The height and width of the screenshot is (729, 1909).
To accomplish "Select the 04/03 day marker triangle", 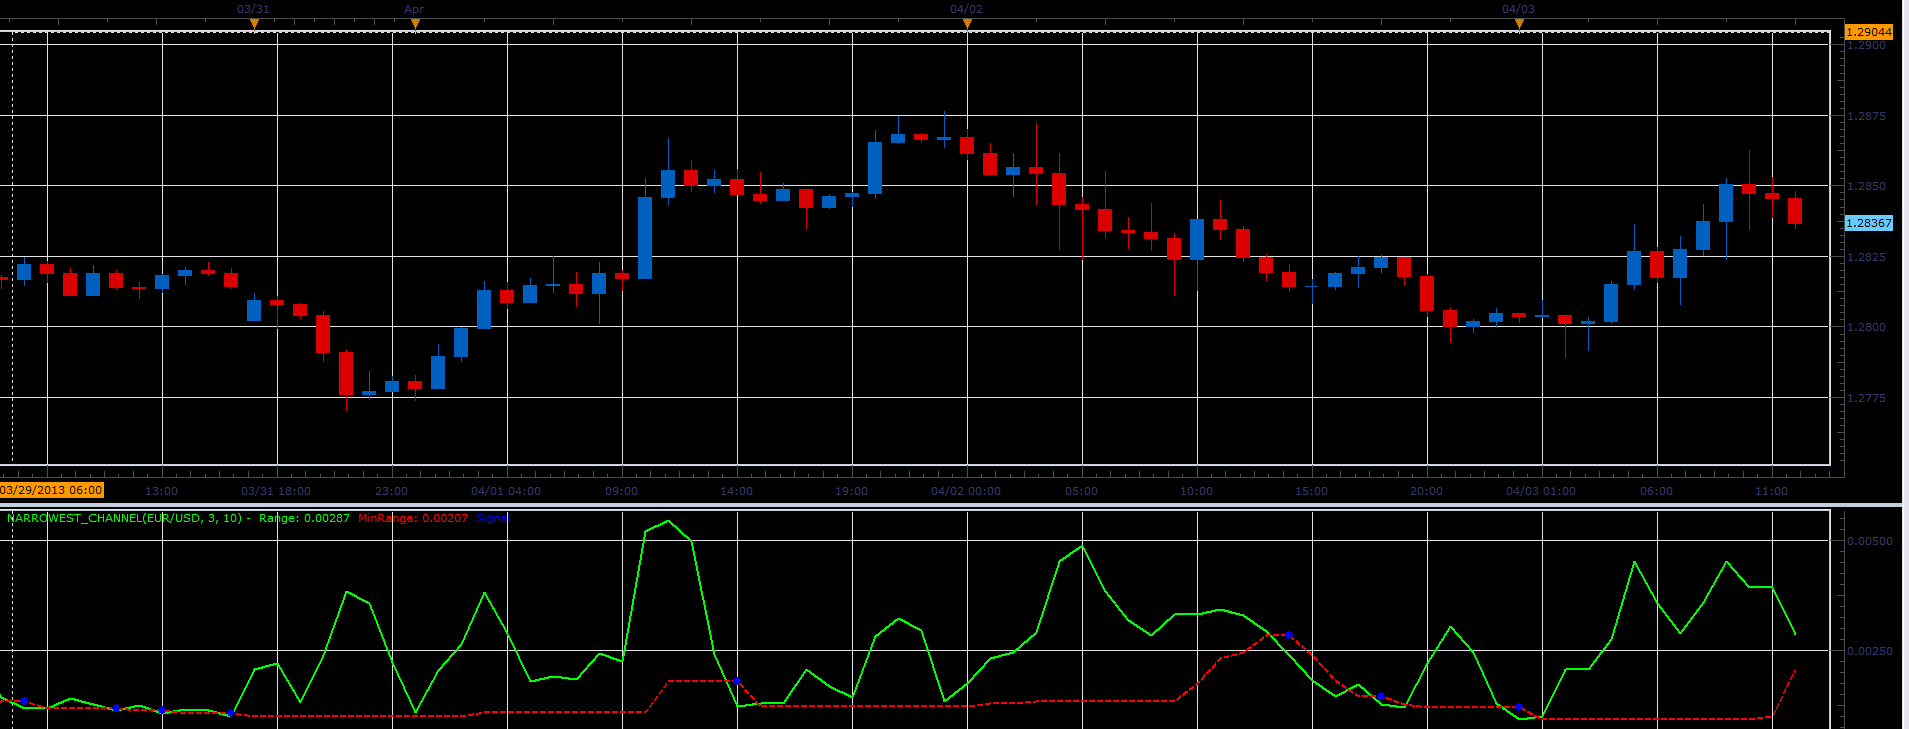I will pyautogui.click(x=1519, y=23).
